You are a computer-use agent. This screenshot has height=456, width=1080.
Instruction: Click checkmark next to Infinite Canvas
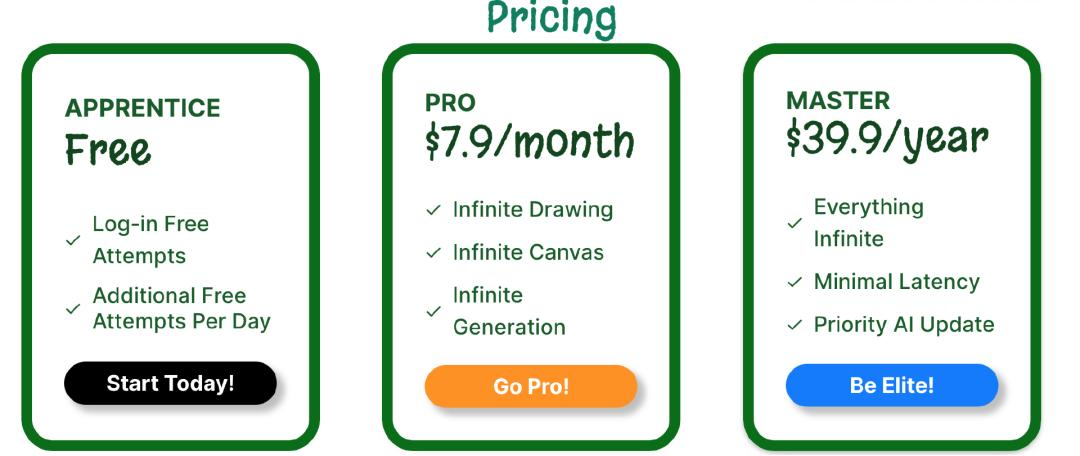pyautogui.click(x=433, y=253)
